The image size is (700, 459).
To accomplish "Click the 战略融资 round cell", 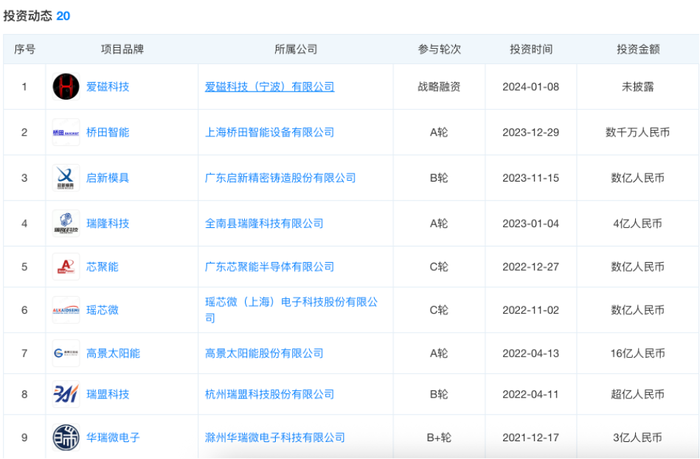I will tap(439, 87).
